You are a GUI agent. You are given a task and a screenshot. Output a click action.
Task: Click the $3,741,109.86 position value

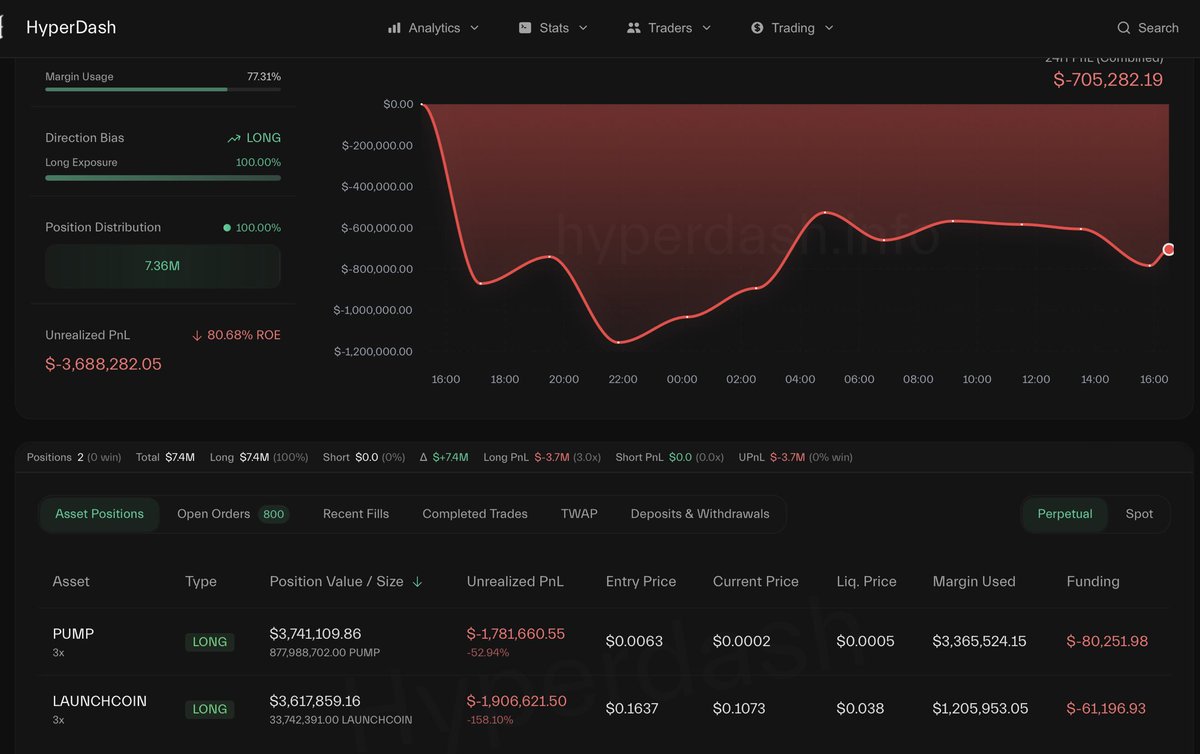[x=315, y=634]
